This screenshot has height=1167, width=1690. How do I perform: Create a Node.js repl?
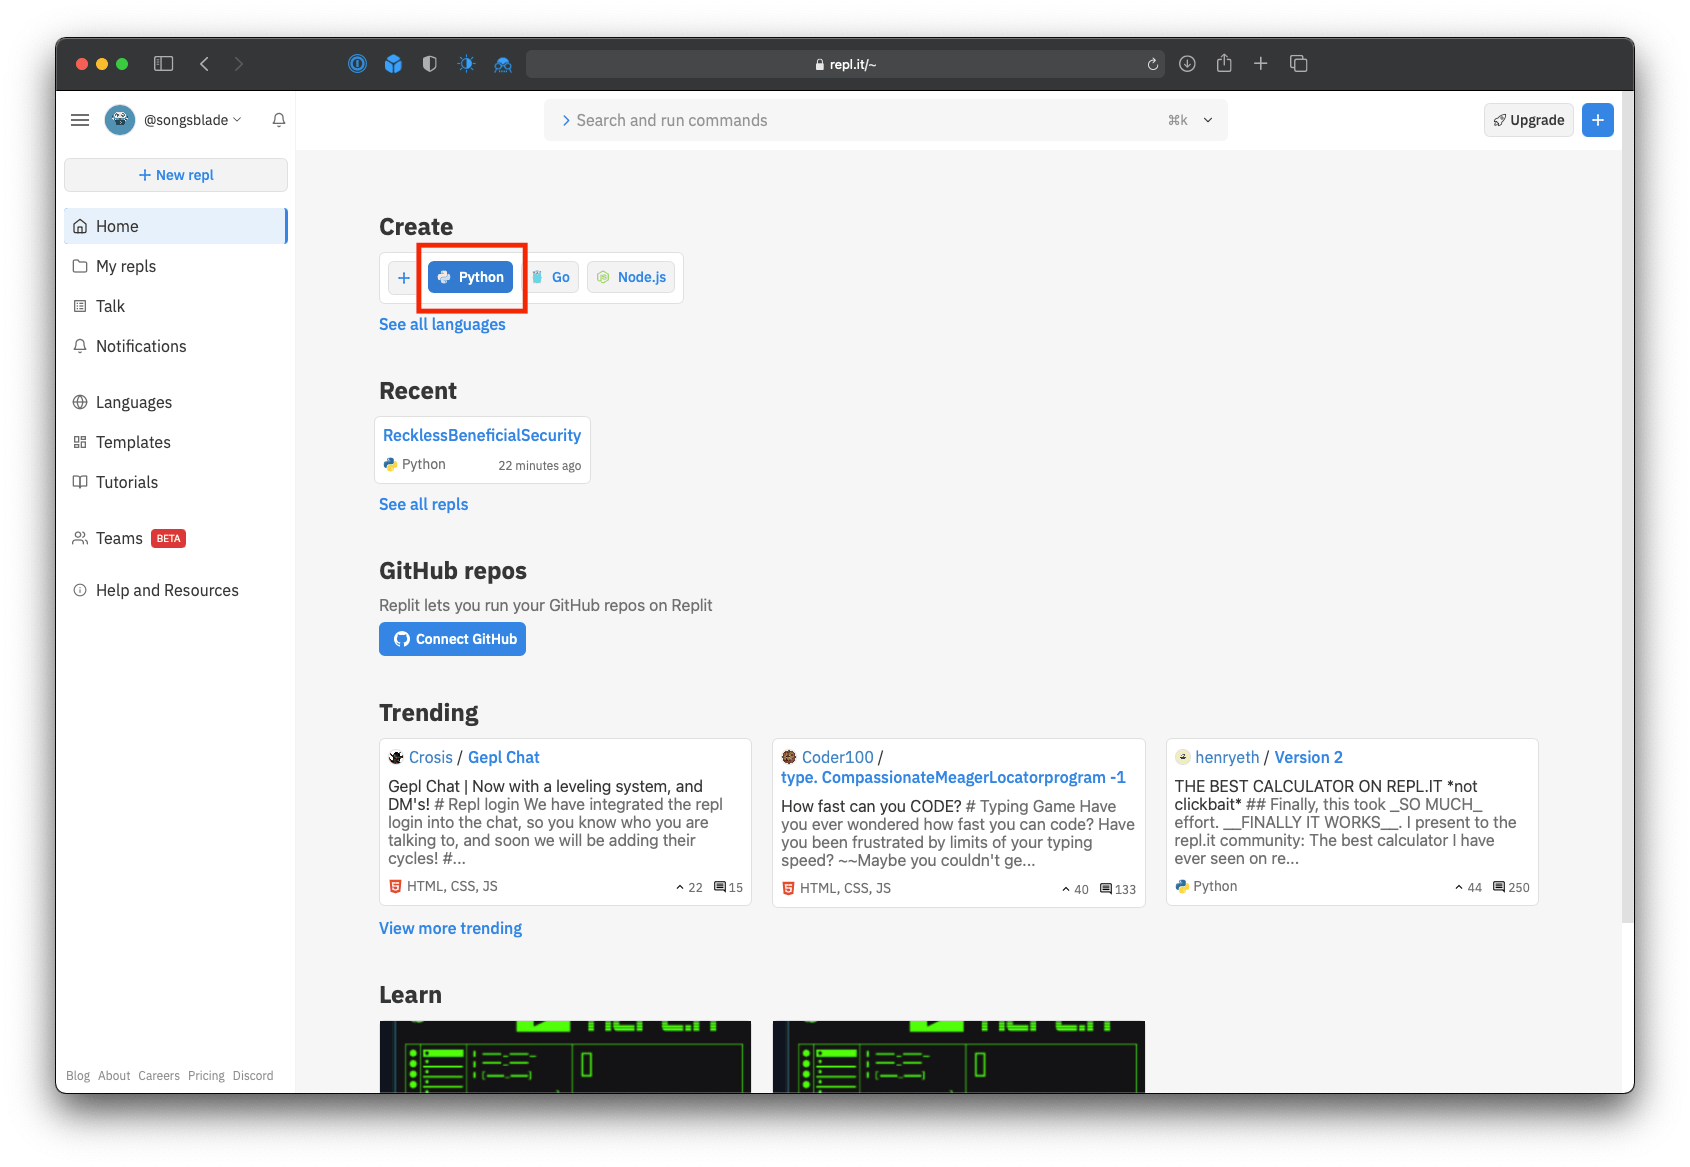pos(631,278)
